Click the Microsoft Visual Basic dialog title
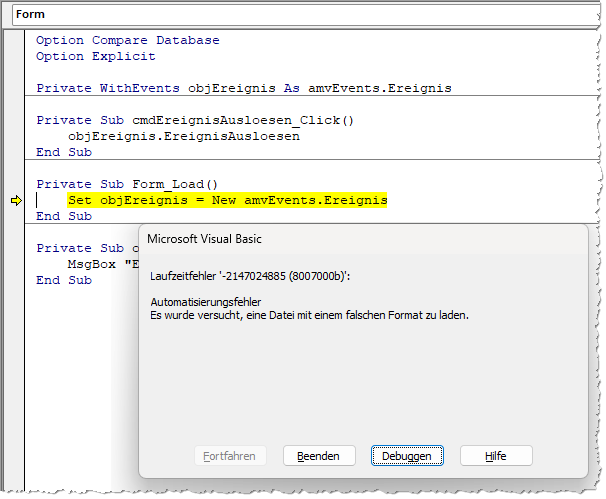This screenshot has width=606, height=499. [x=204, y=239]
